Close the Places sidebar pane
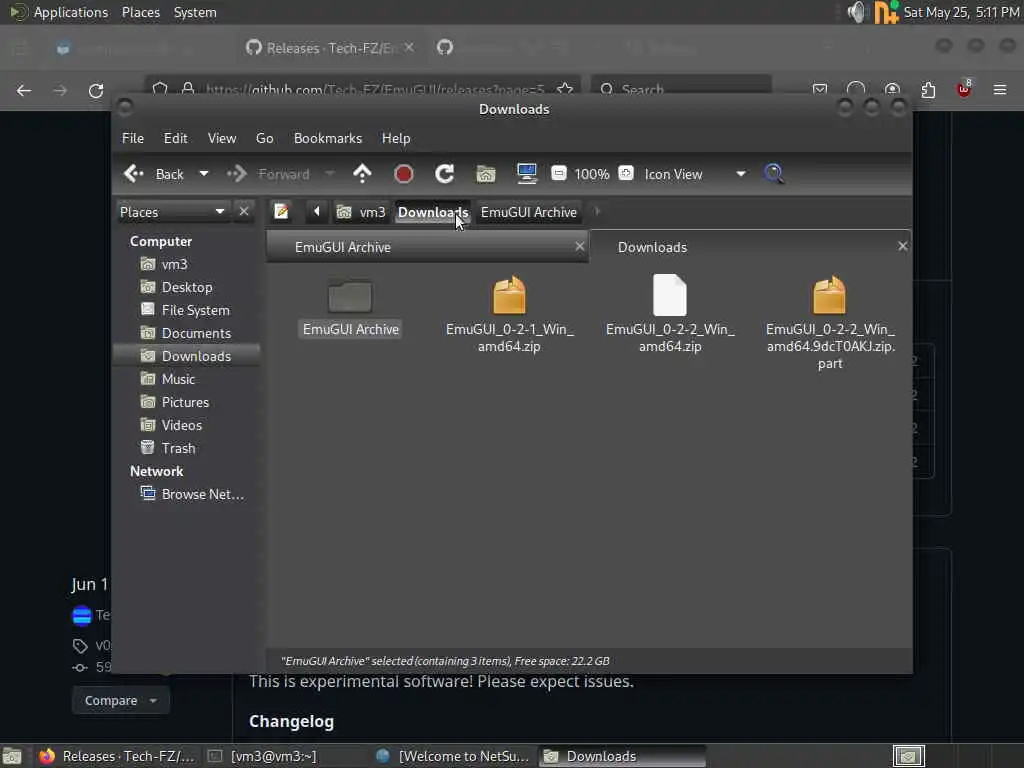 (244, 212)
